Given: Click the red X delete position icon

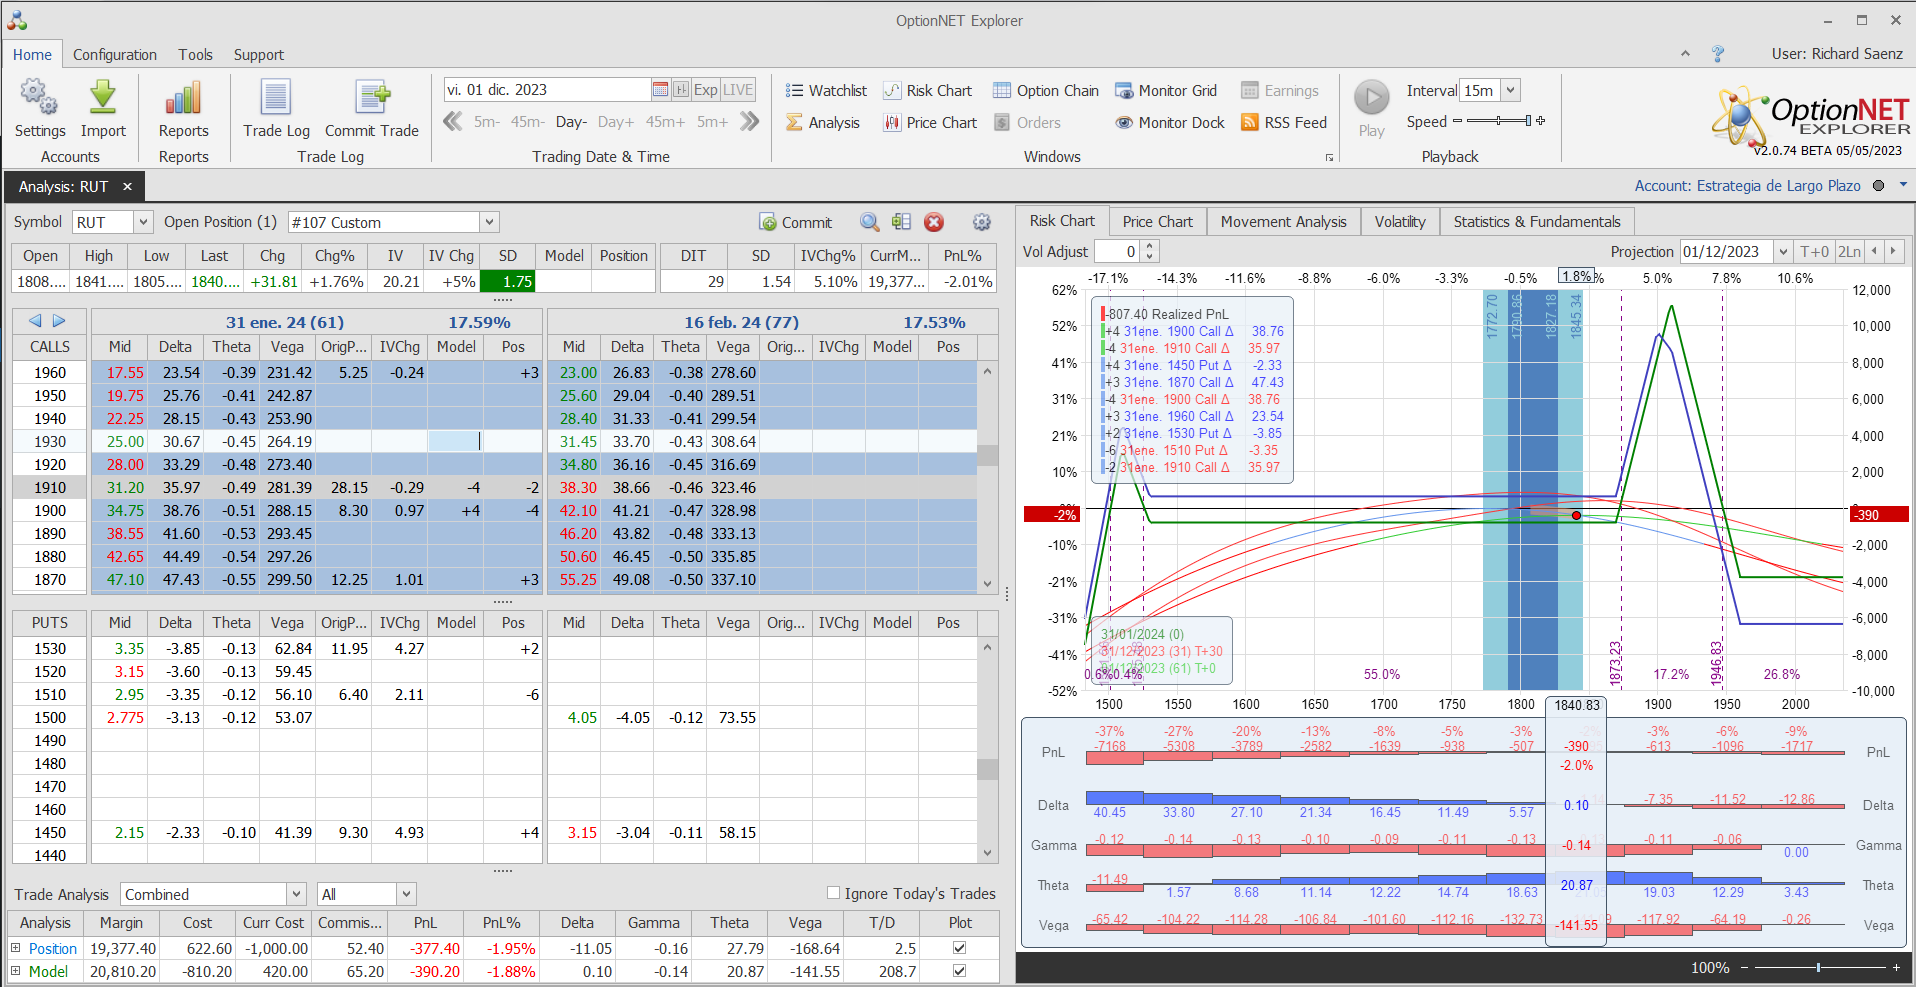Looking at the screenshot, I should 934,222.
